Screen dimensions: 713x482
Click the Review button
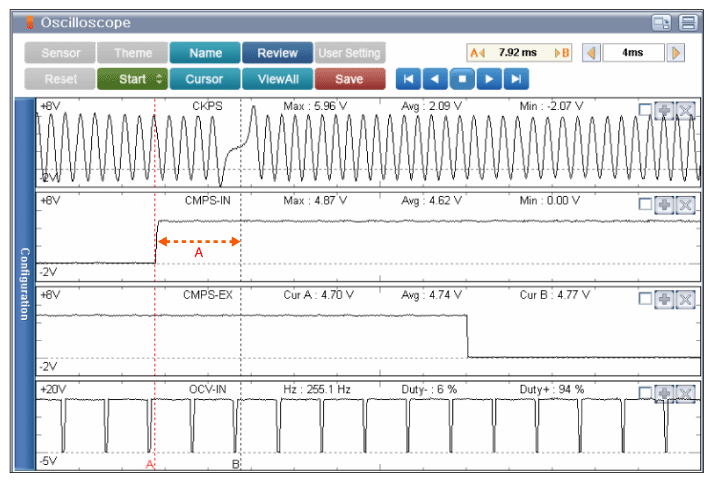coord(277,53)
